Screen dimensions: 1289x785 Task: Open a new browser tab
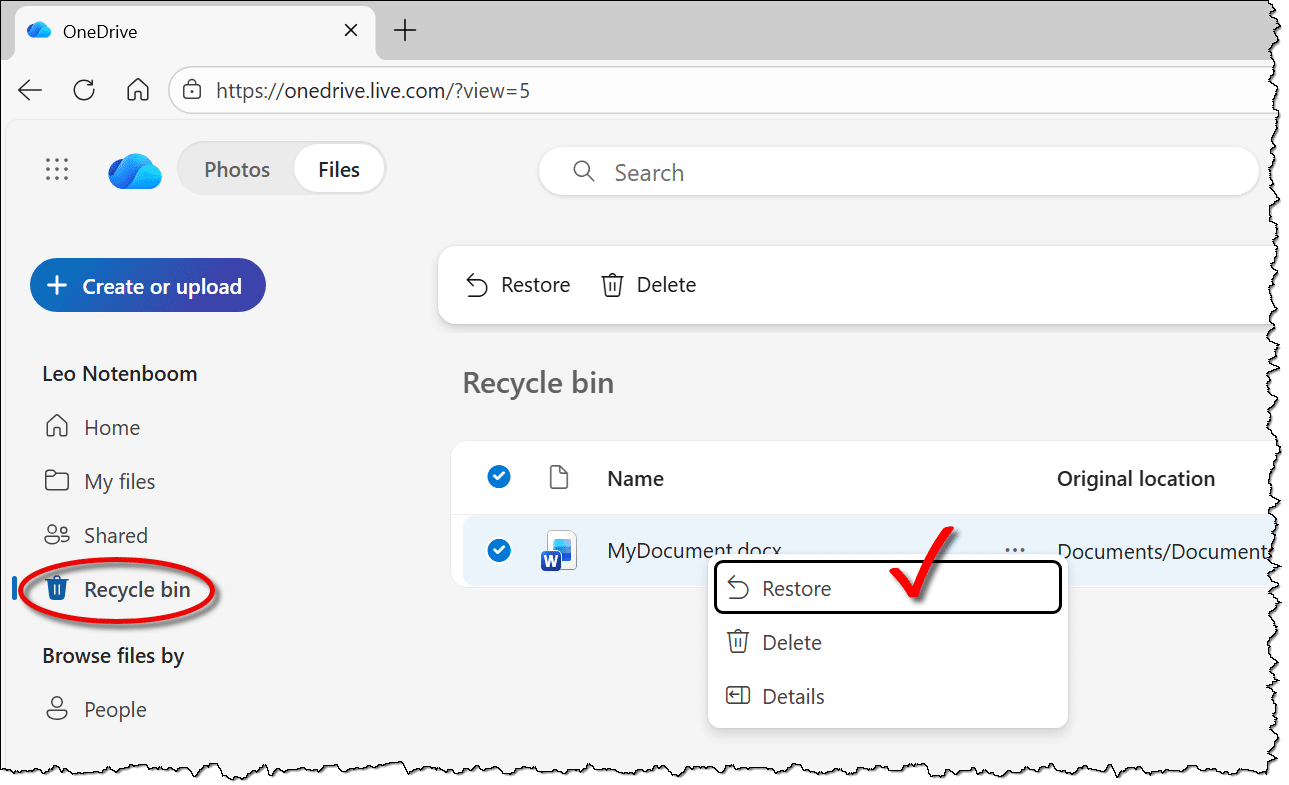tap(404, 31)
